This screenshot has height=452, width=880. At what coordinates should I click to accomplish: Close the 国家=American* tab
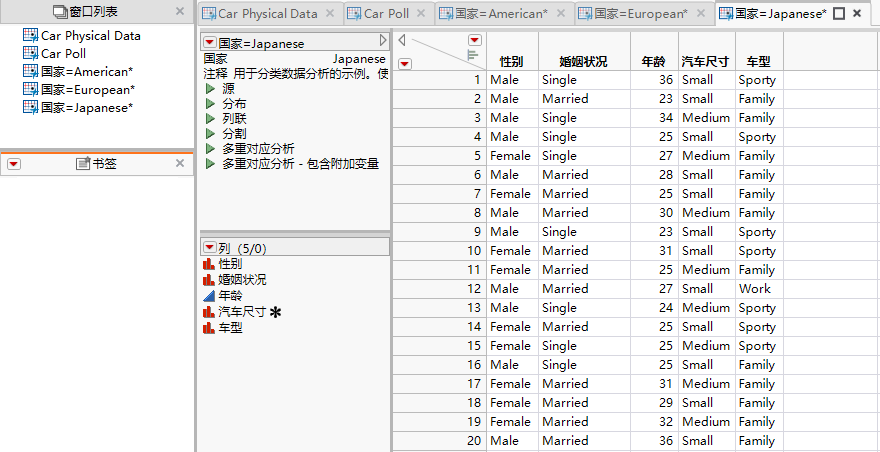[x=560, y=13]
